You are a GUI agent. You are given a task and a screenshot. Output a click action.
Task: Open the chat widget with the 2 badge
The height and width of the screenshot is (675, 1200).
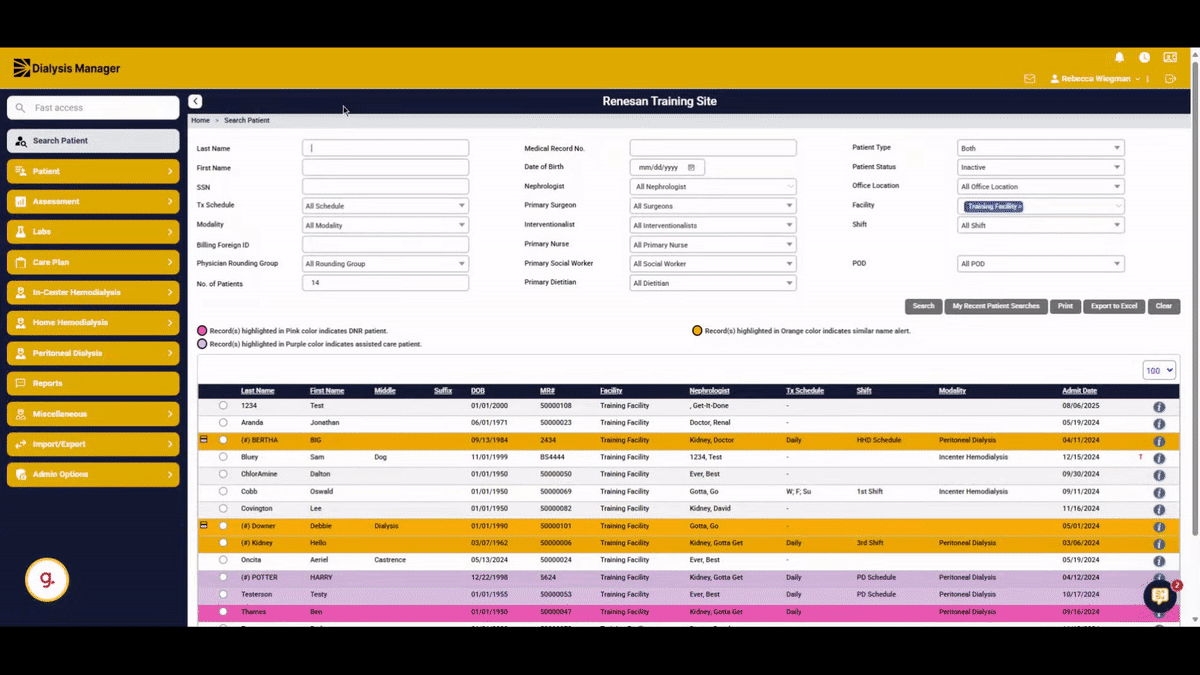(x=1160, y=596)
